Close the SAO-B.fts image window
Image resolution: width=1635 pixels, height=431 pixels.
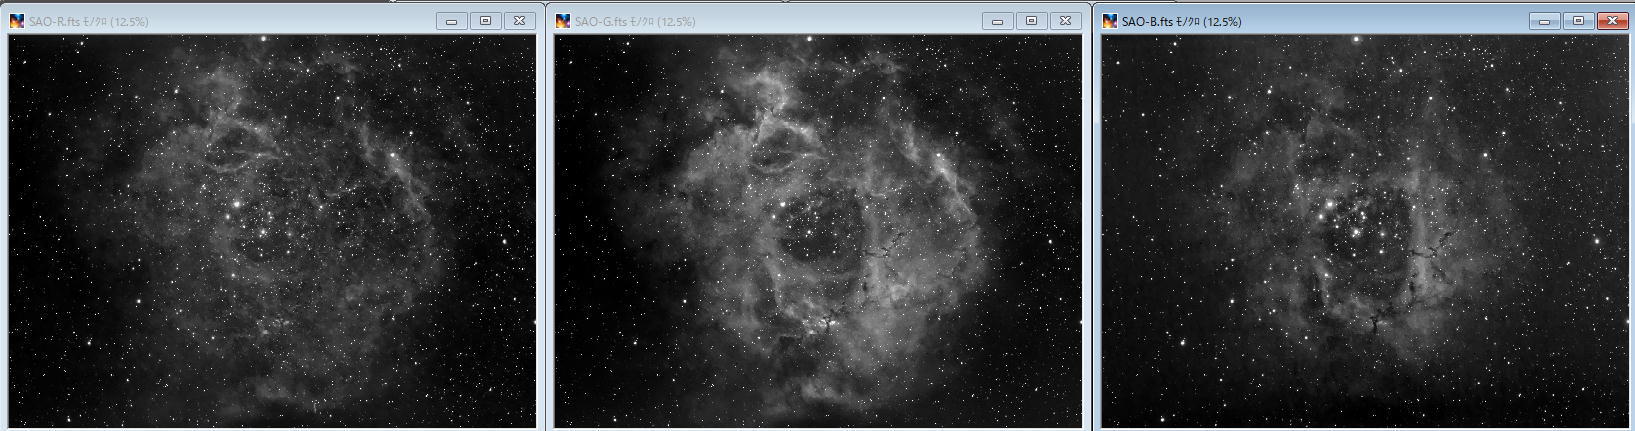coord(1613,20)
